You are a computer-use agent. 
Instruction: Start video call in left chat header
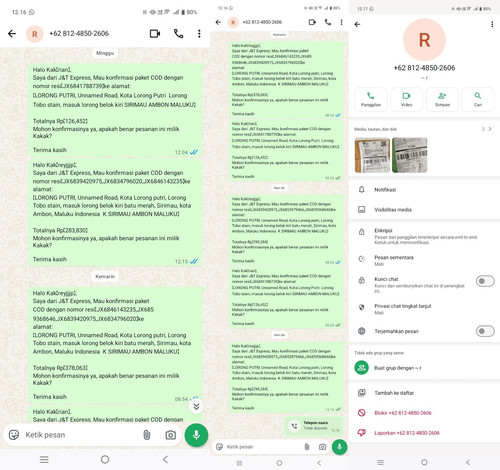(x=155, y=34)
